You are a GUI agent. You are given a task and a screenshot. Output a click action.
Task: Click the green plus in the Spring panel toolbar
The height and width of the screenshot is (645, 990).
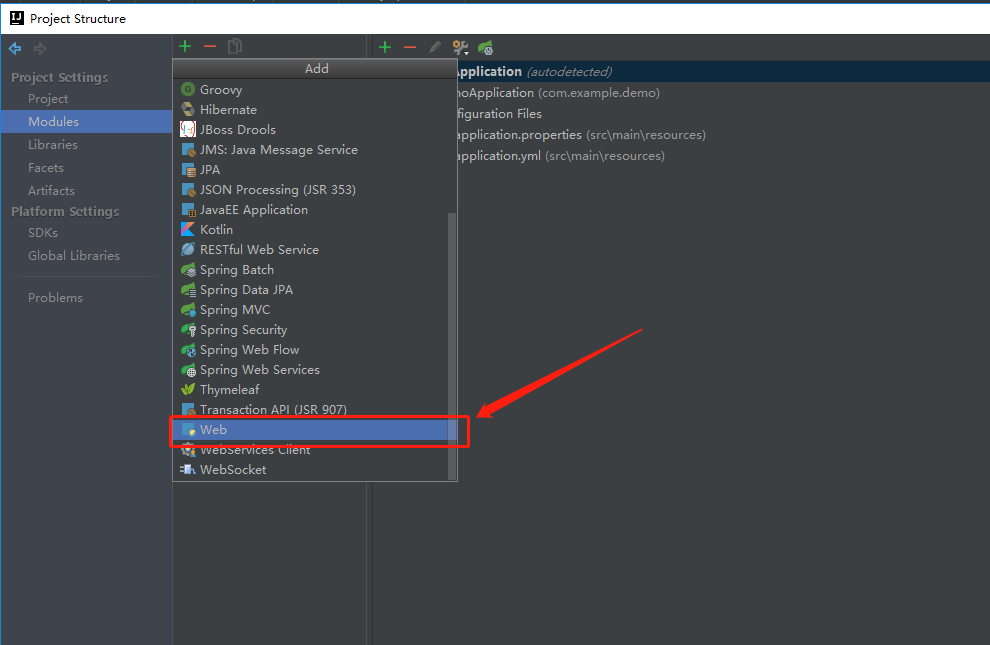click(385, 47)
